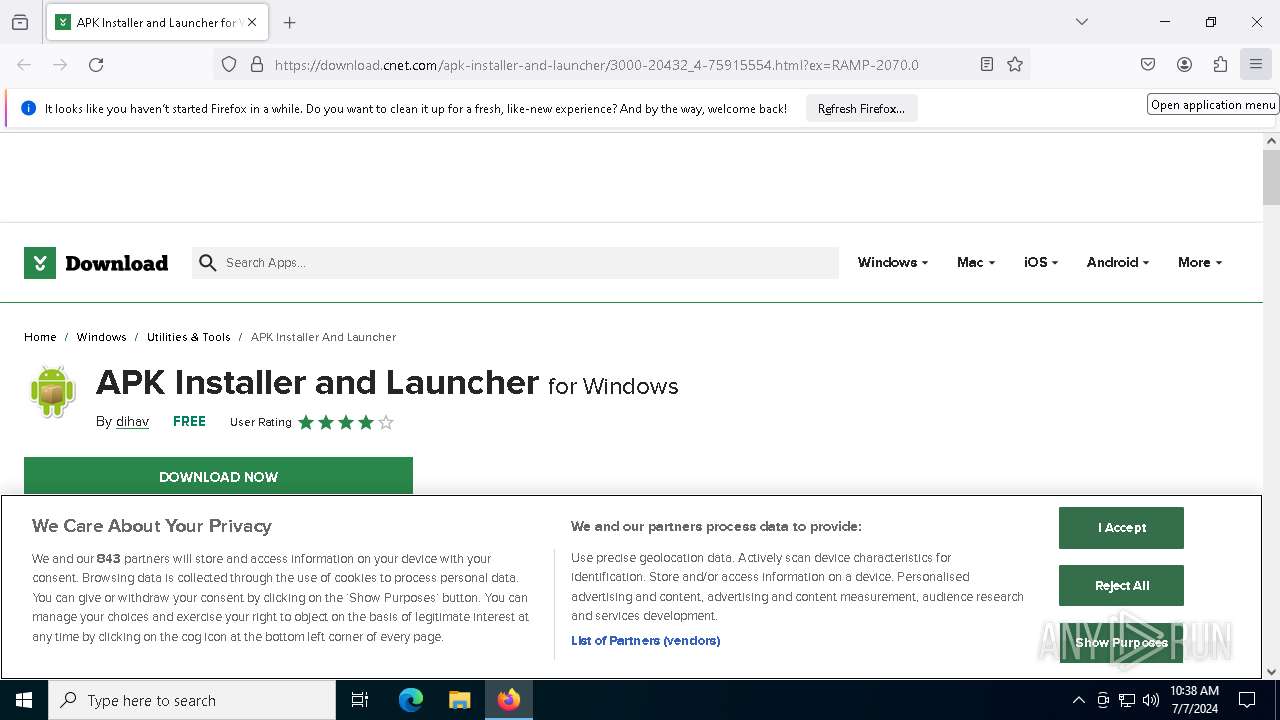Open List of Partners (vendors) link
Screen dimensions: 1280x720
[645, 641]
